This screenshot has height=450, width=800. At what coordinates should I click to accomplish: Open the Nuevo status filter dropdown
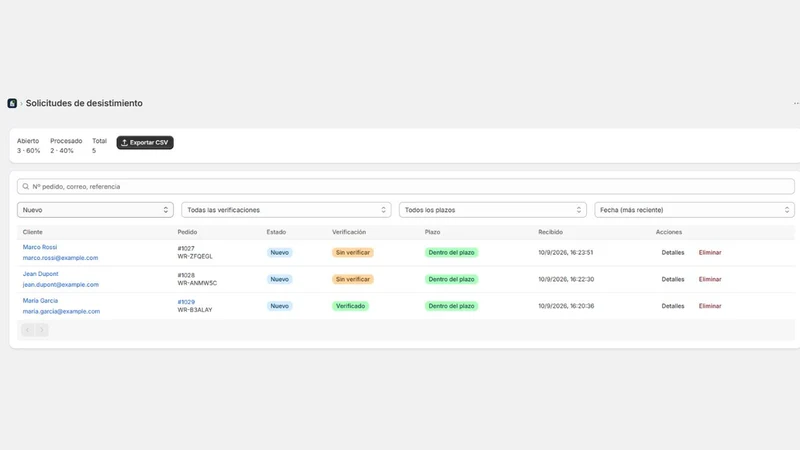[x=95, y=210]
